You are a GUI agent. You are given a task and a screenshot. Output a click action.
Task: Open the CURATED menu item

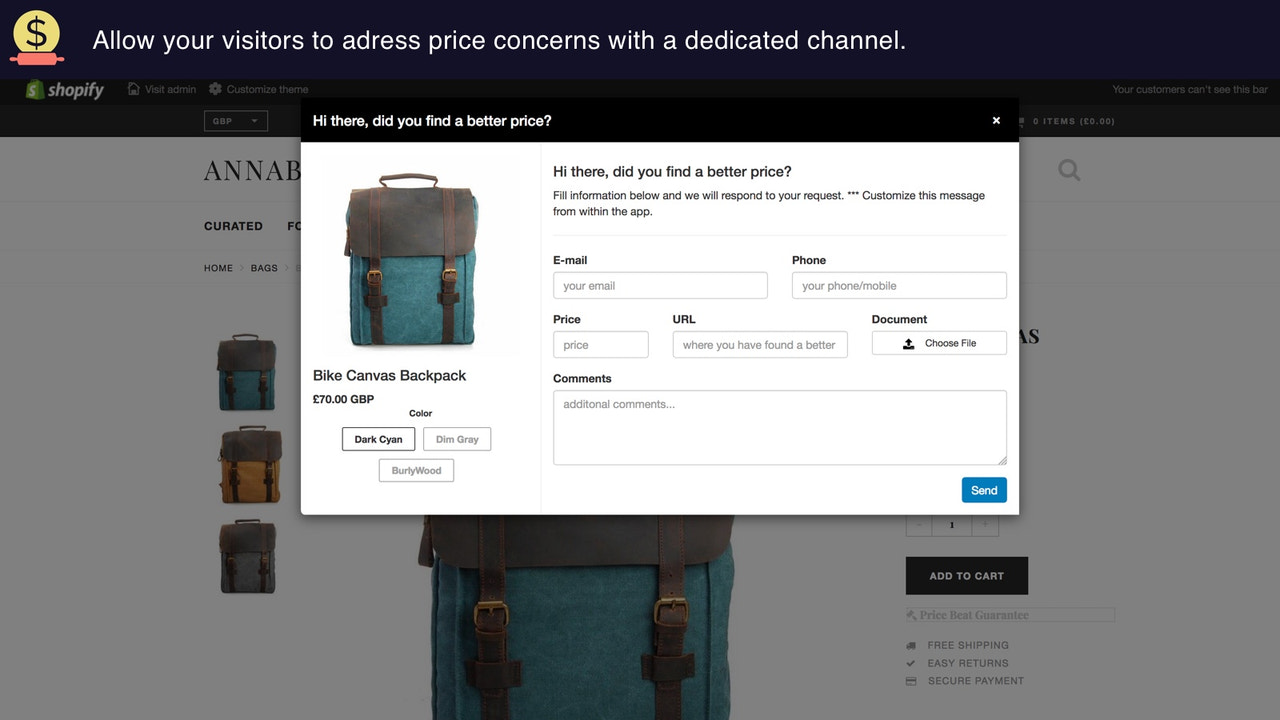pyautogui.click(x=233, y=226)
